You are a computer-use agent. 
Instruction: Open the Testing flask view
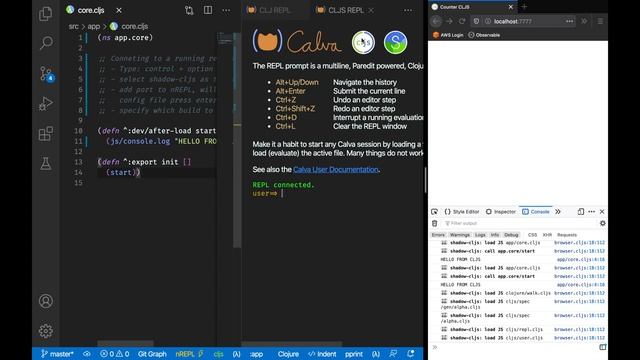coord(45,164)
